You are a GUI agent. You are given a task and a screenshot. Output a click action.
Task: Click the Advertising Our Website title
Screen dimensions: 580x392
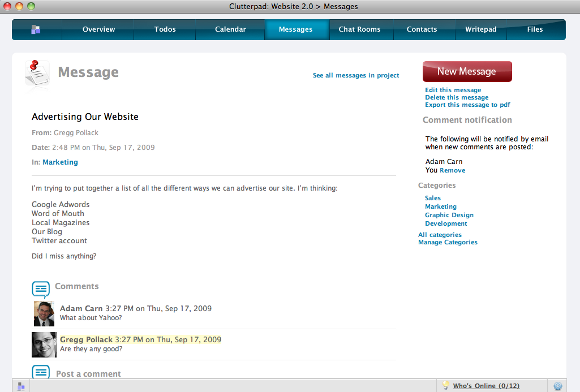85,117
